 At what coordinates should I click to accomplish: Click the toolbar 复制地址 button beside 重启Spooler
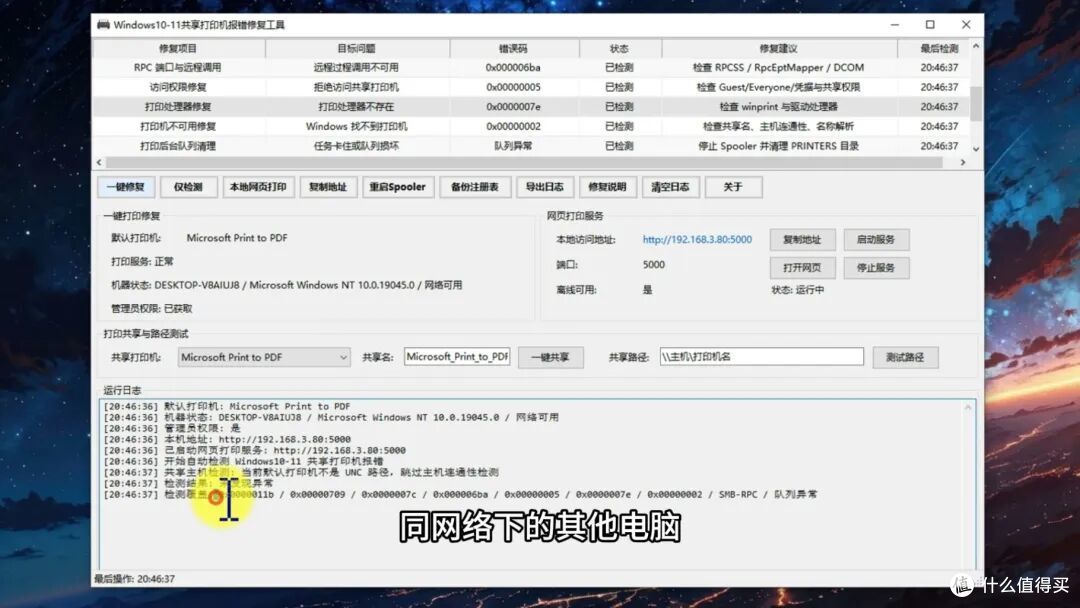click(x=328, y=187)
